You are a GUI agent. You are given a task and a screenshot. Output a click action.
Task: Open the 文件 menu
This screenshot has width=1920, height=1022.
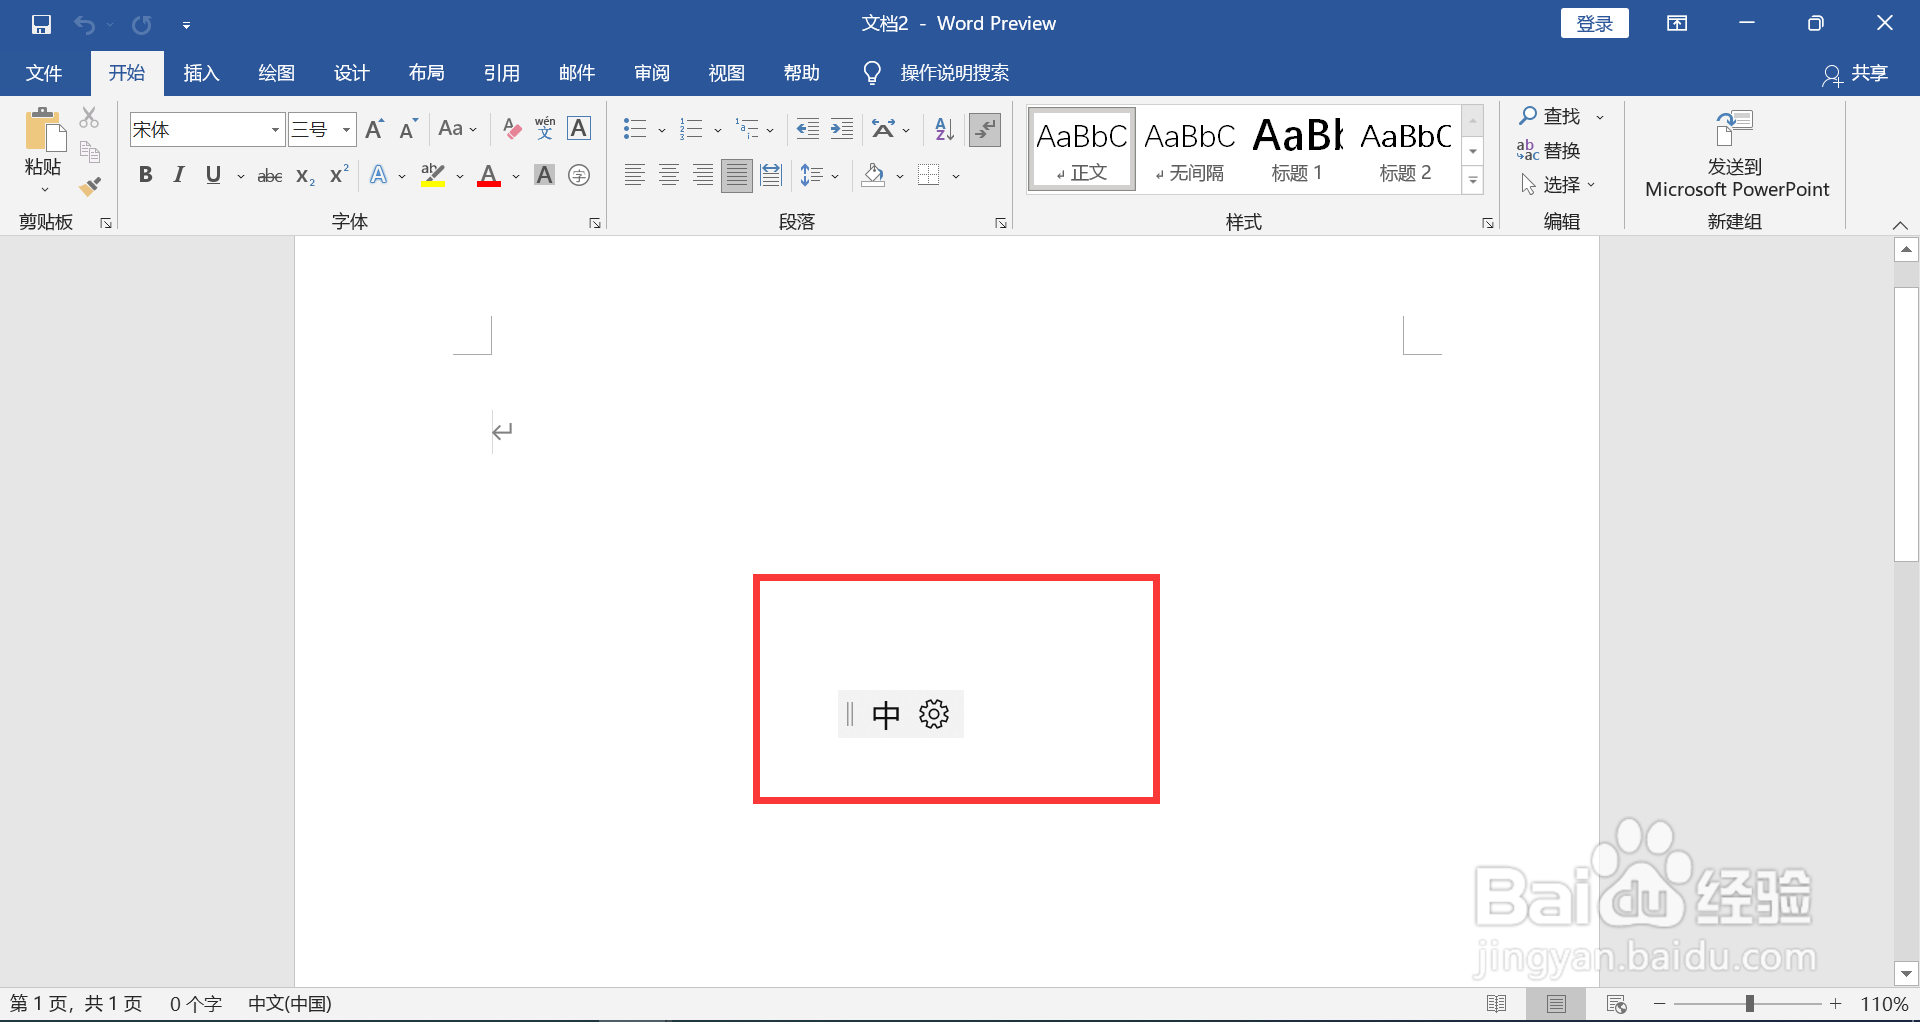point(44,73)
